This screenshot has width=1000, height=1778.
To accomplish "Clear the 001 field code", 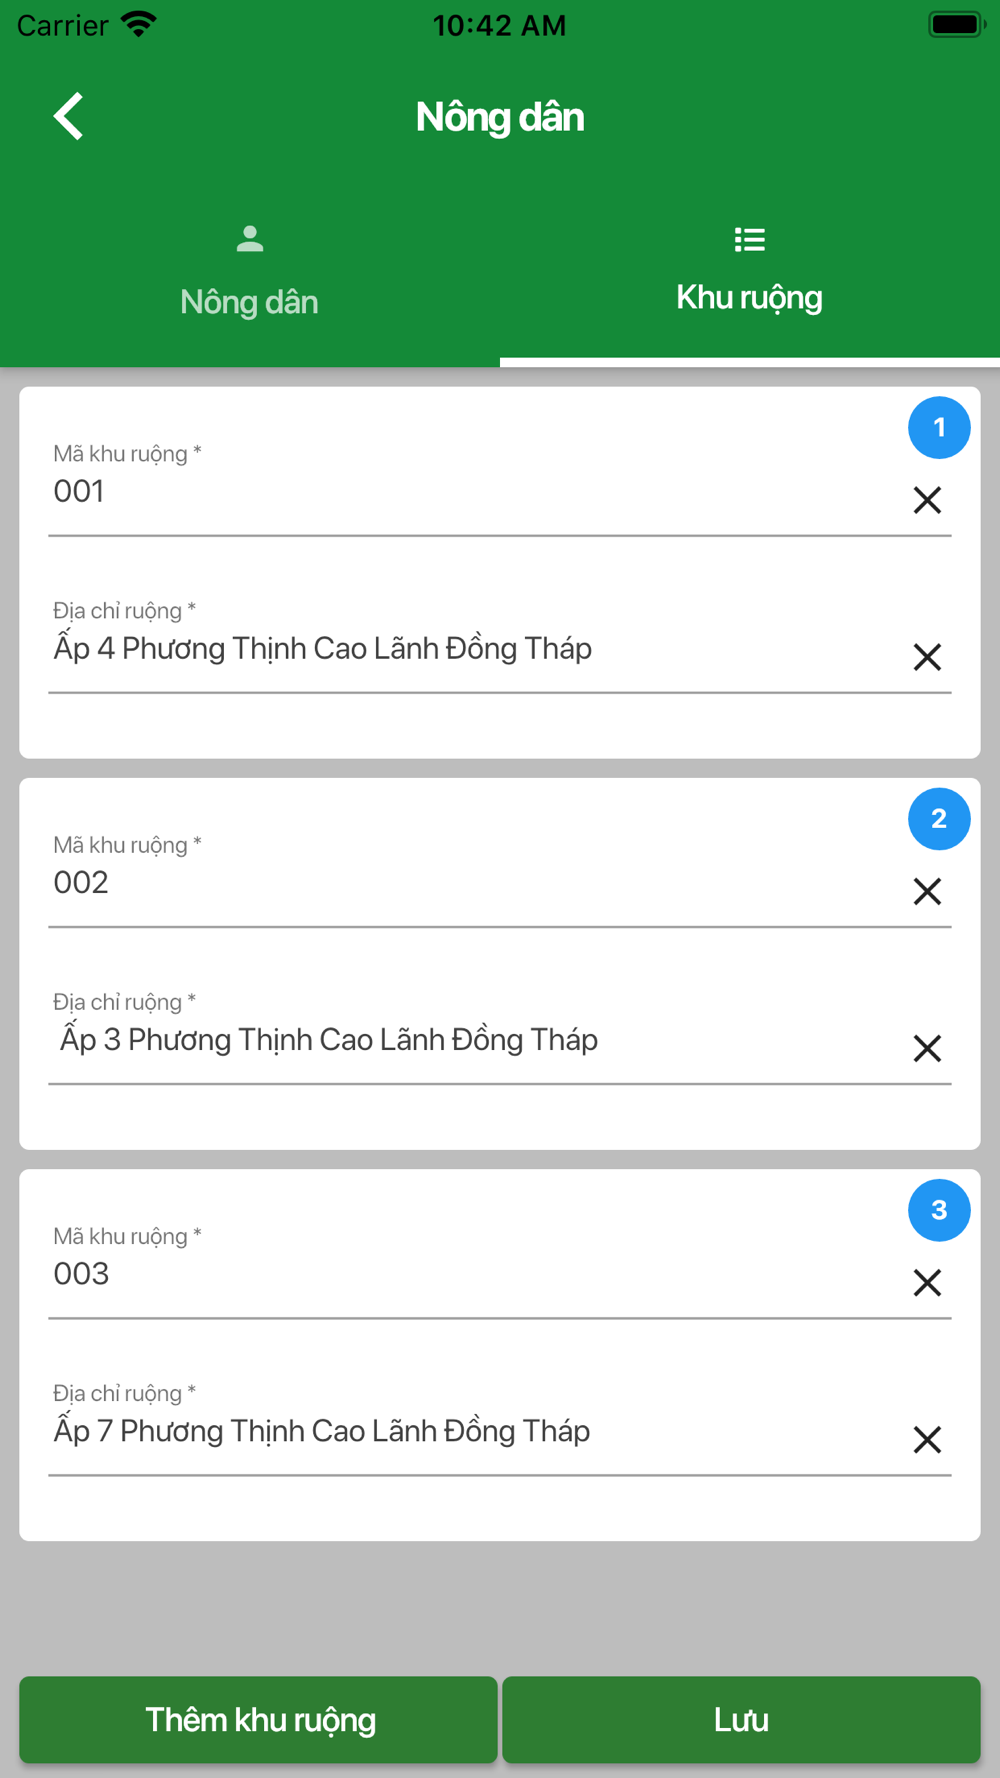I will click(x=927, y=500).
